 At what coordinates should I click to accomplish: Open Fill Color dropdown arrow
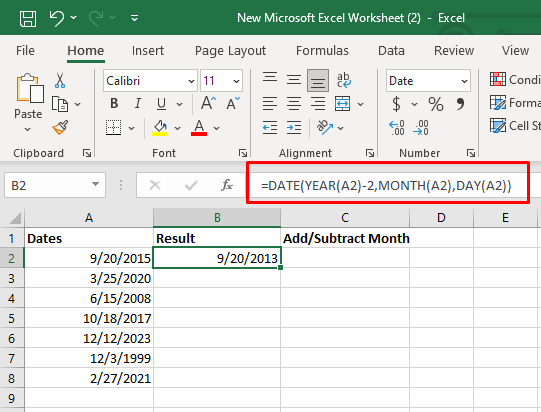pos(177,128)
